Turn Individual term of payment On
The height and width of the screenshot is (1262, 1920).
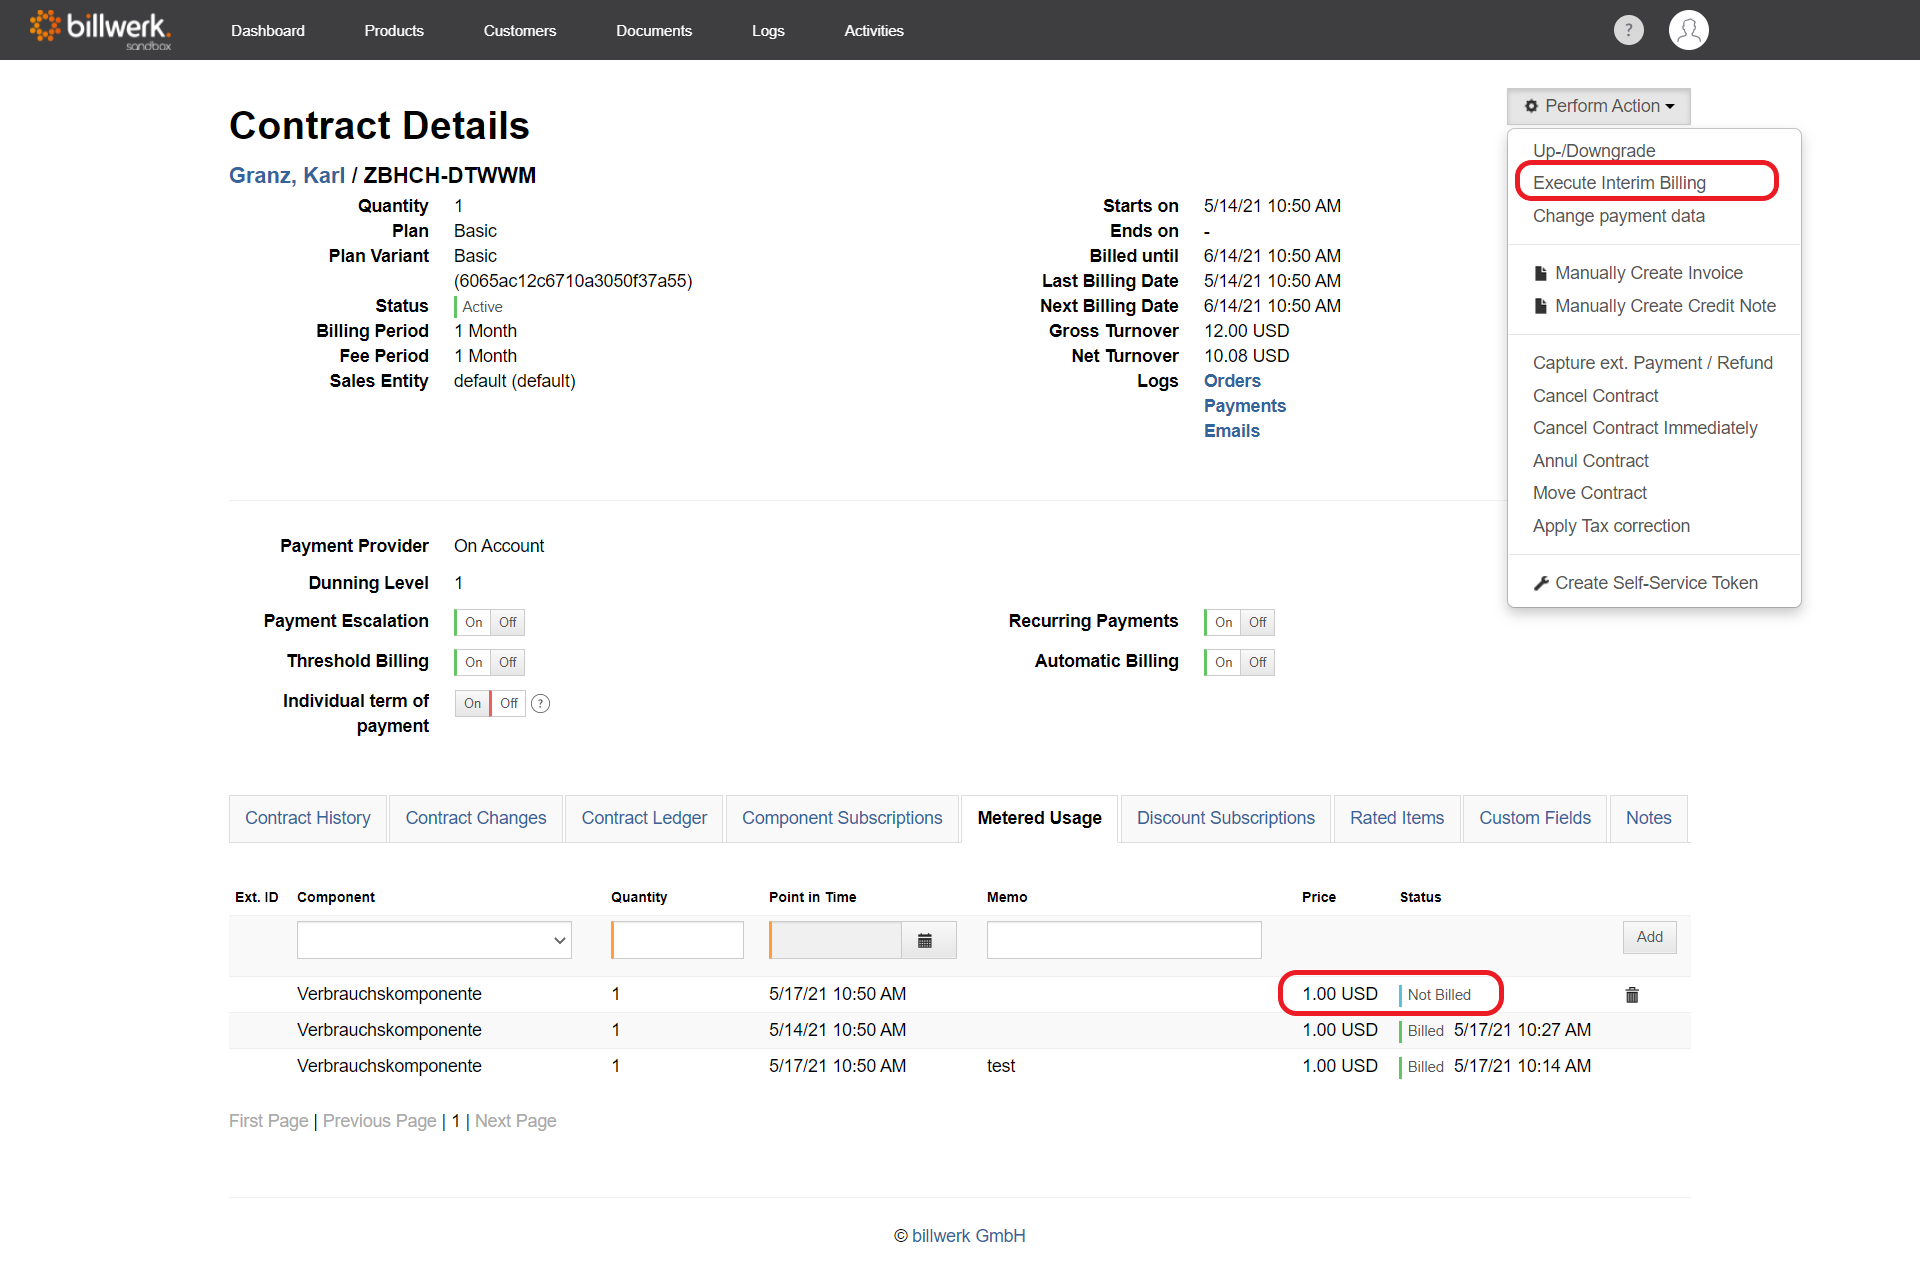coord(472,703)
